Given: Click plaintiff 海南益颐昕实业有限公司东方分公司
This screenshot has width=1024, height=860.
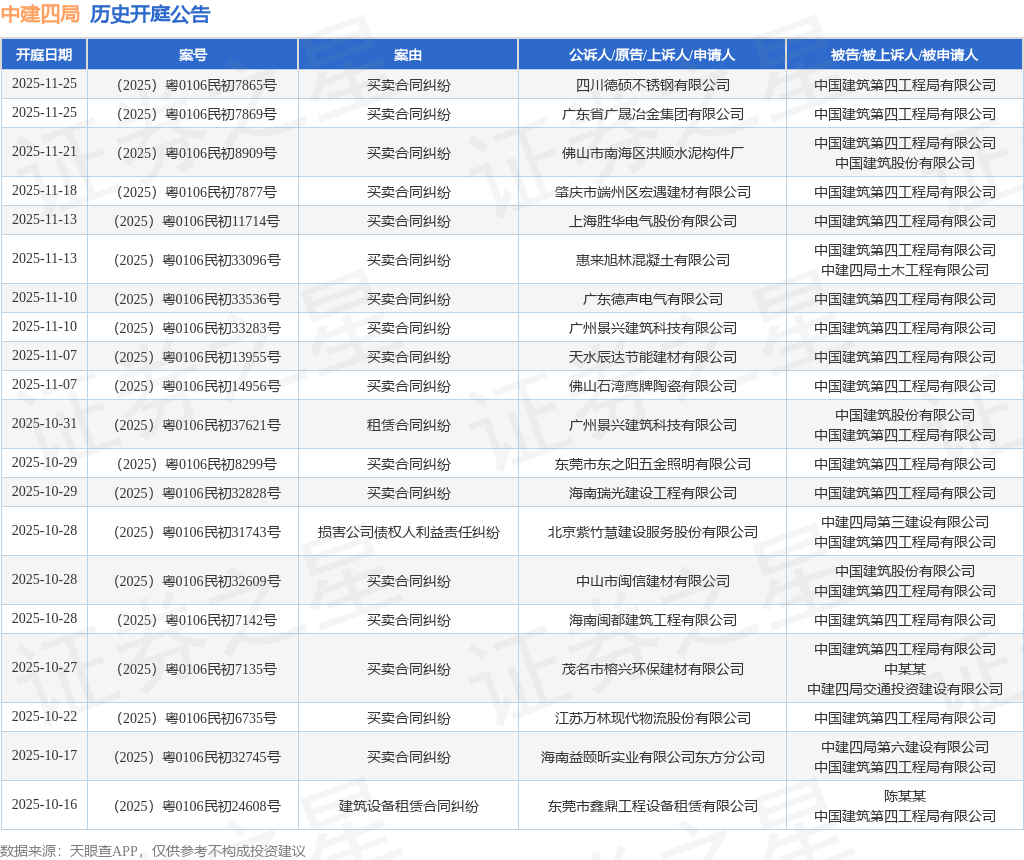Looking at the screenshot, I should click(652, 757).
